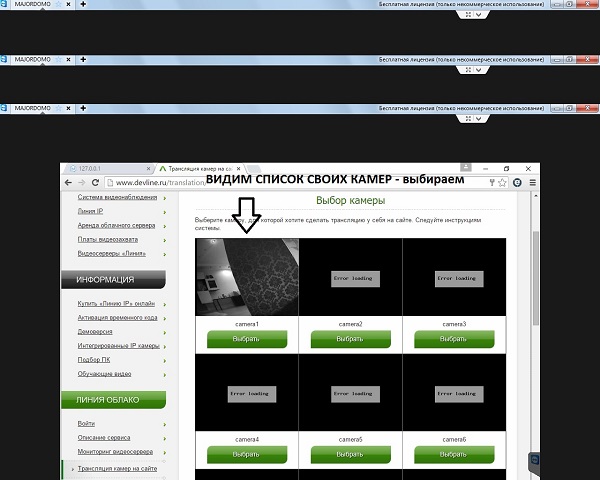Open Трансляция камер на сайте sidebar link
The width and height of the screenshot is (600, 480).
(x=117, y=469)
